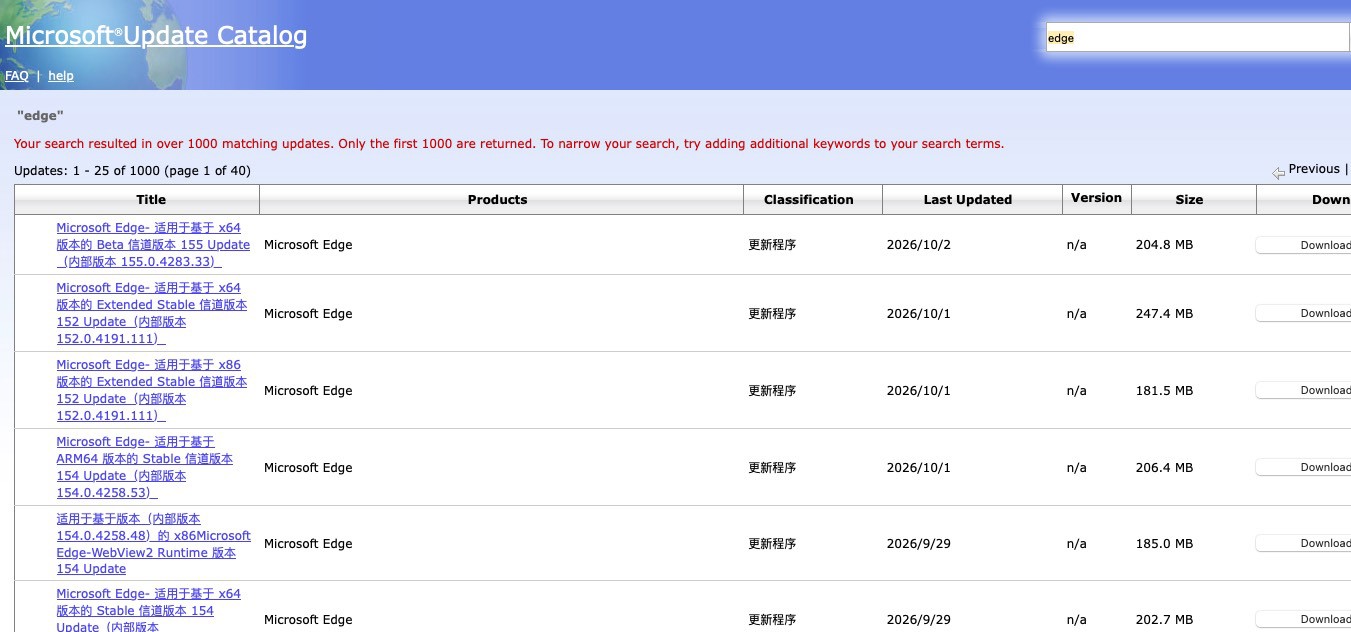
Task: Select the 247.4 MB size value
Action: 1164,314
